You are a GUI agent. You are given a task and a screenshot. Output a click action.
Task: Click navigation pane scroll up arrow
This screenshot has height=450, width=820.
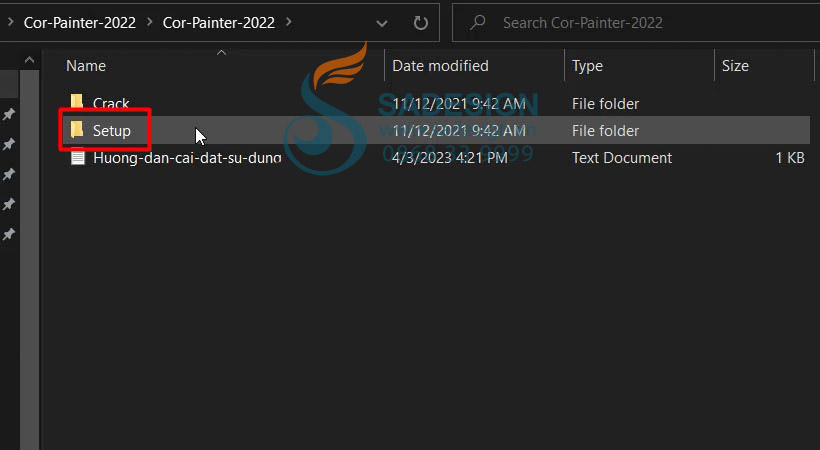pos(29,61)
